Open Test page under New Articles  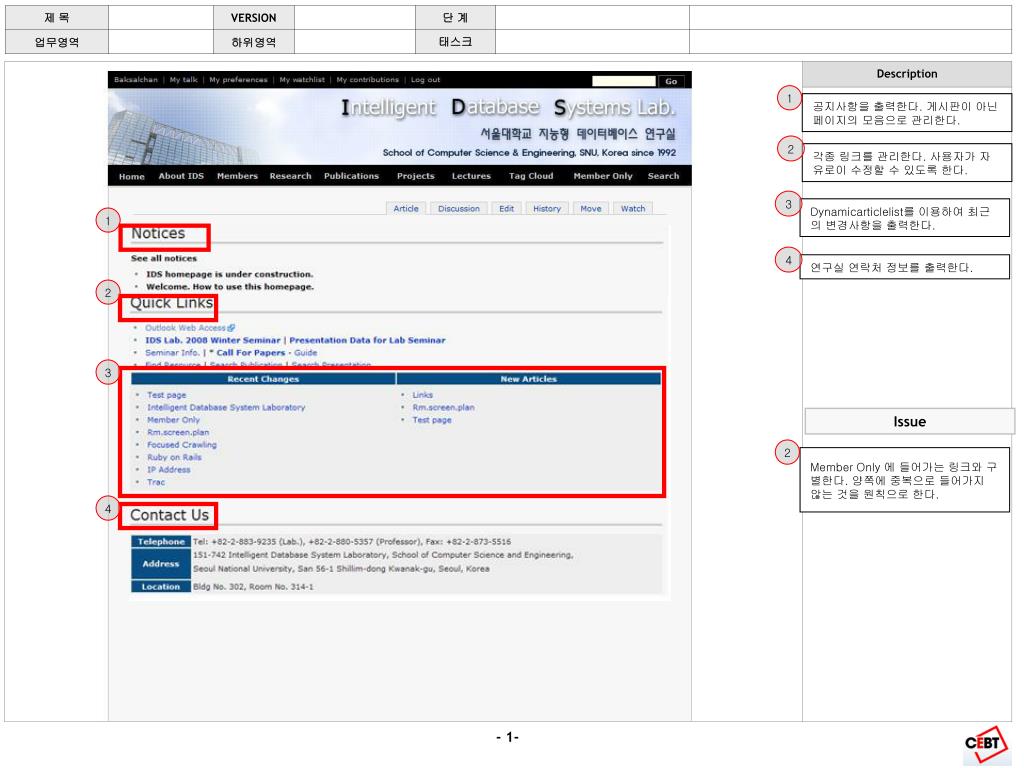432,420
